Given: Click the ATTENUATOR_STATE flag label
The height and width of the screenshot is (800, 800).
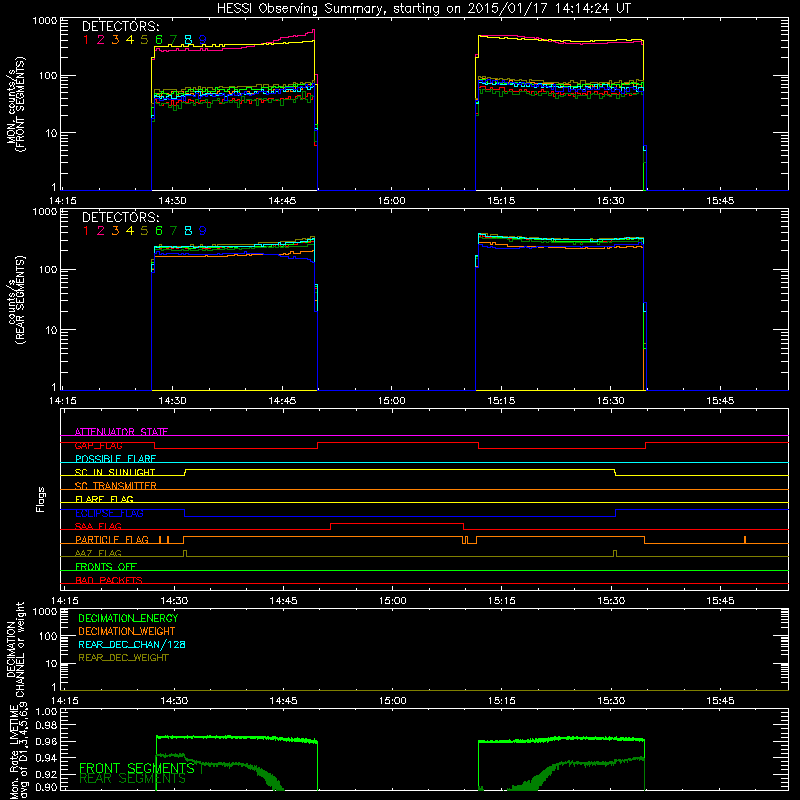Looking at the screenshot, I should click(x=121, y=432).
